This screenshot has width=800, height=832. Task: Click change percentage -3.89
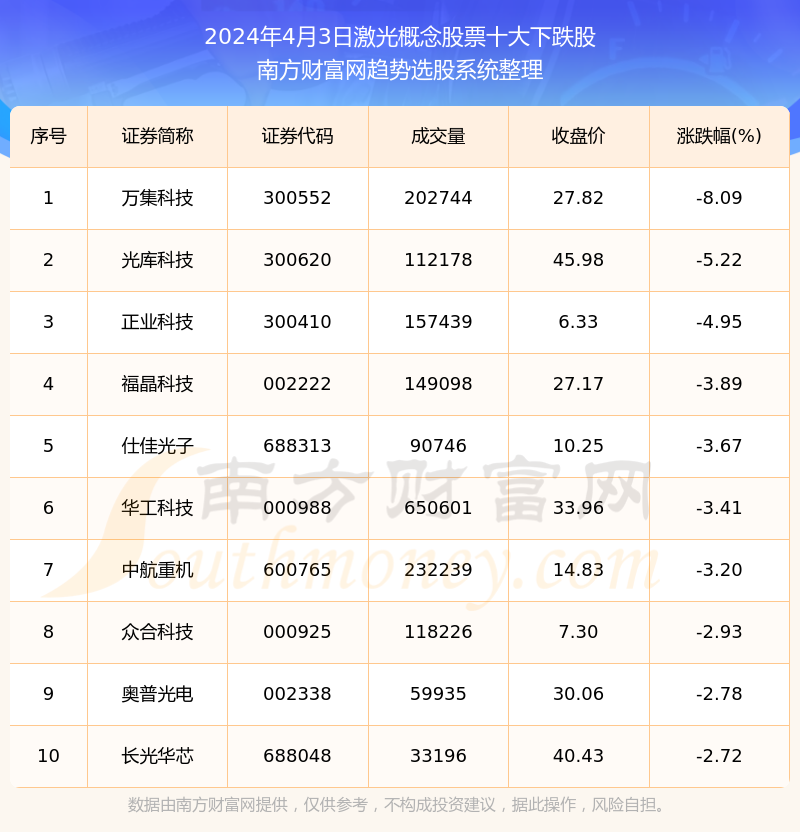719,384
